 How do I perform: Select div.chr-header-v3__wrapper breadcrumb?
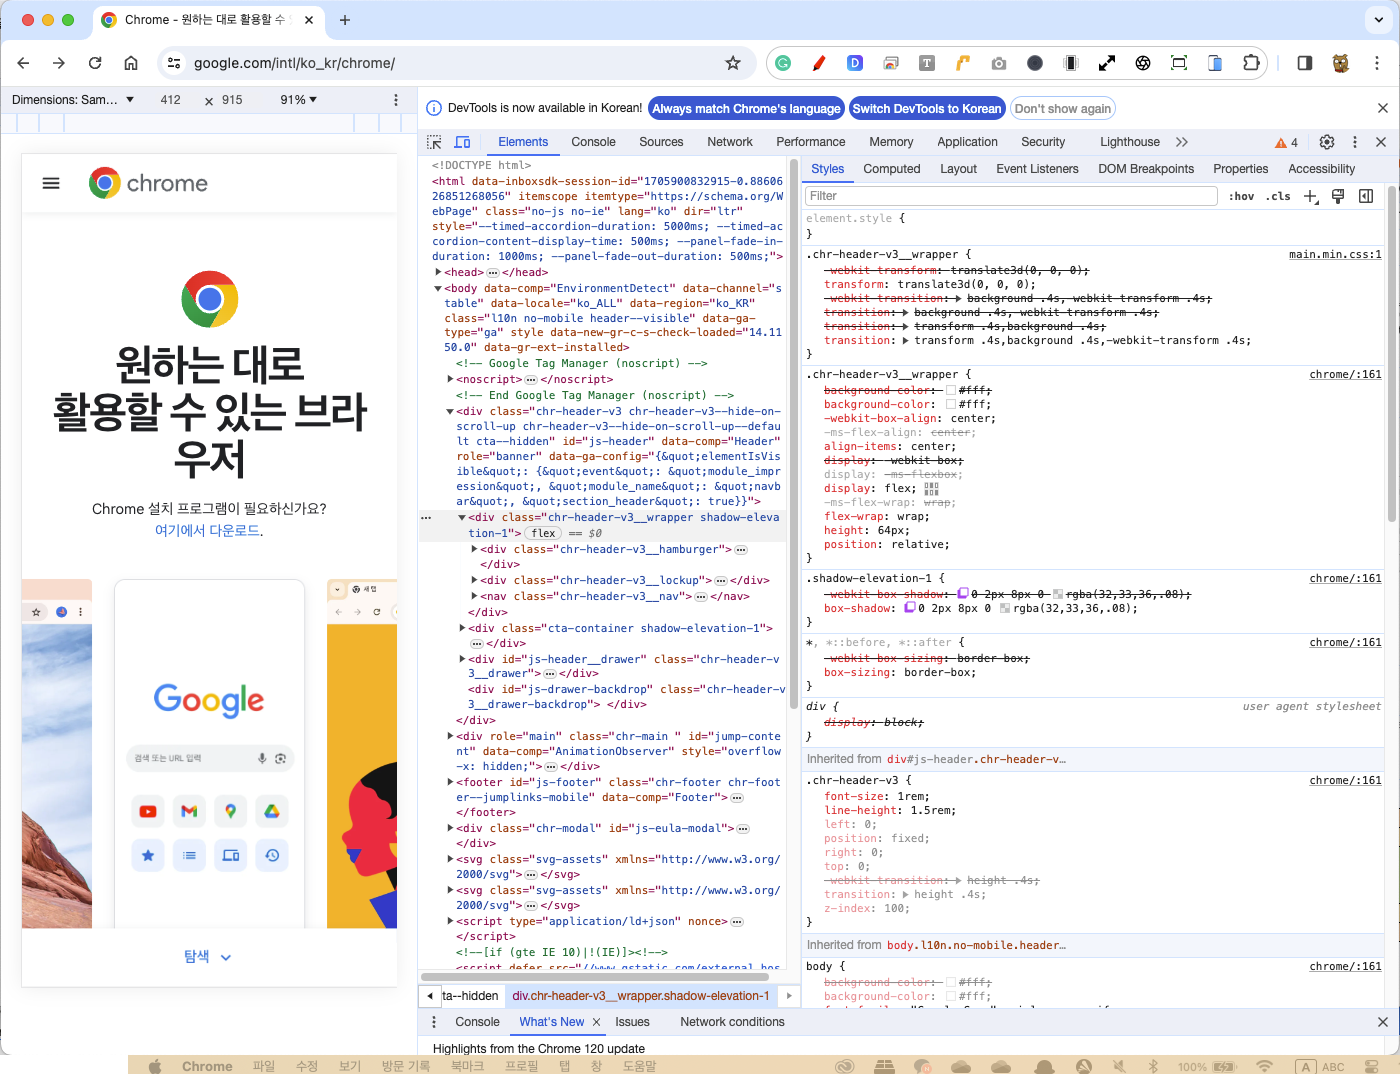click(641, 996)
